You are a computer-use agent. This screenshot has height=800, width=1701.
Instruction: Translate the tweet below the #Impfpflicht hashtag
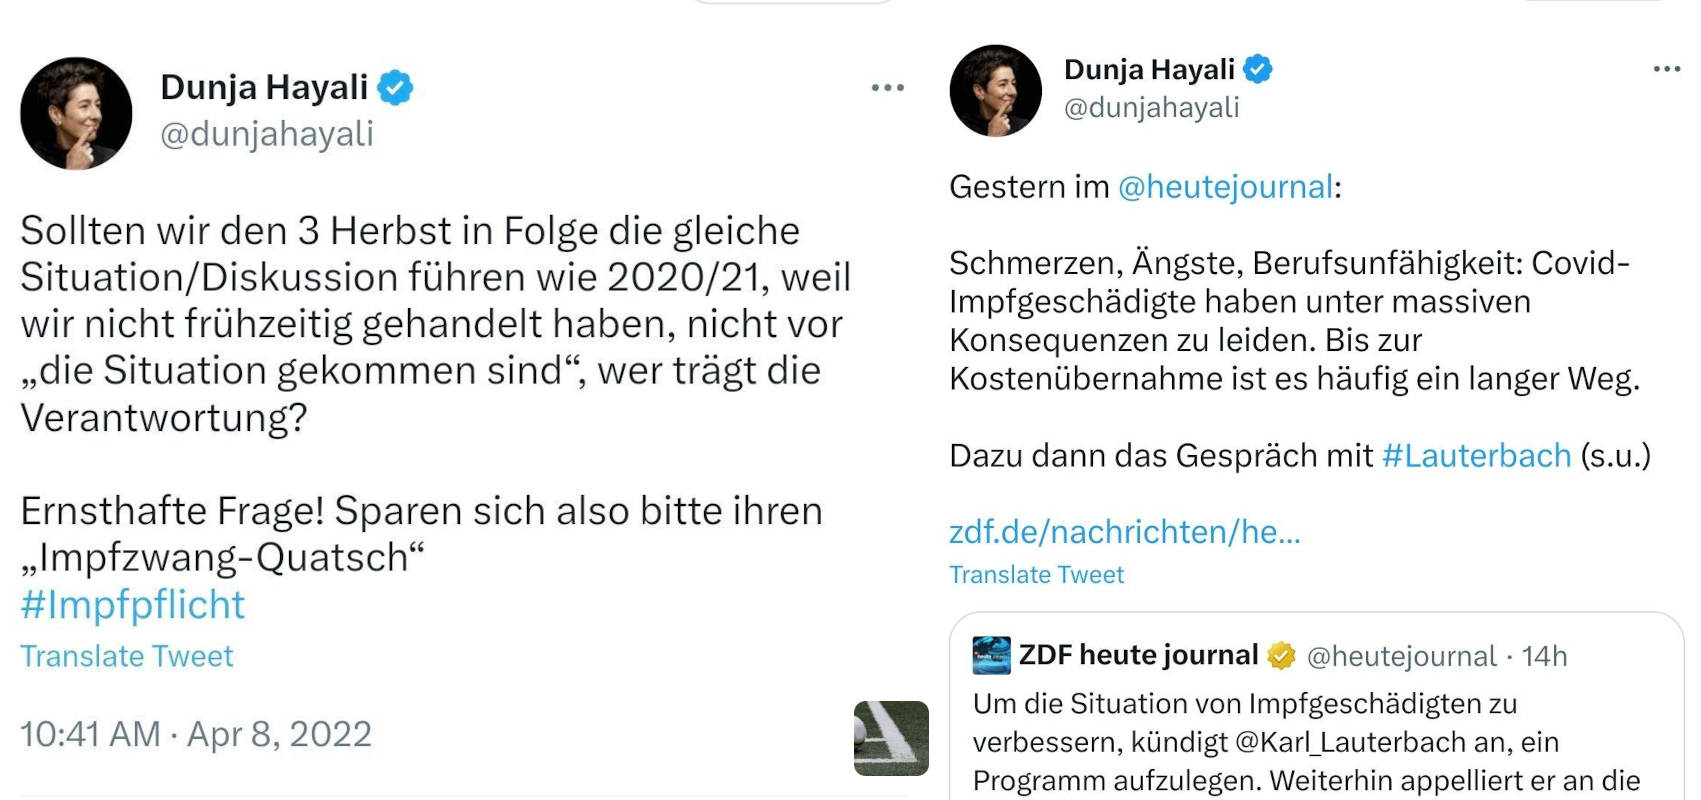127,656
